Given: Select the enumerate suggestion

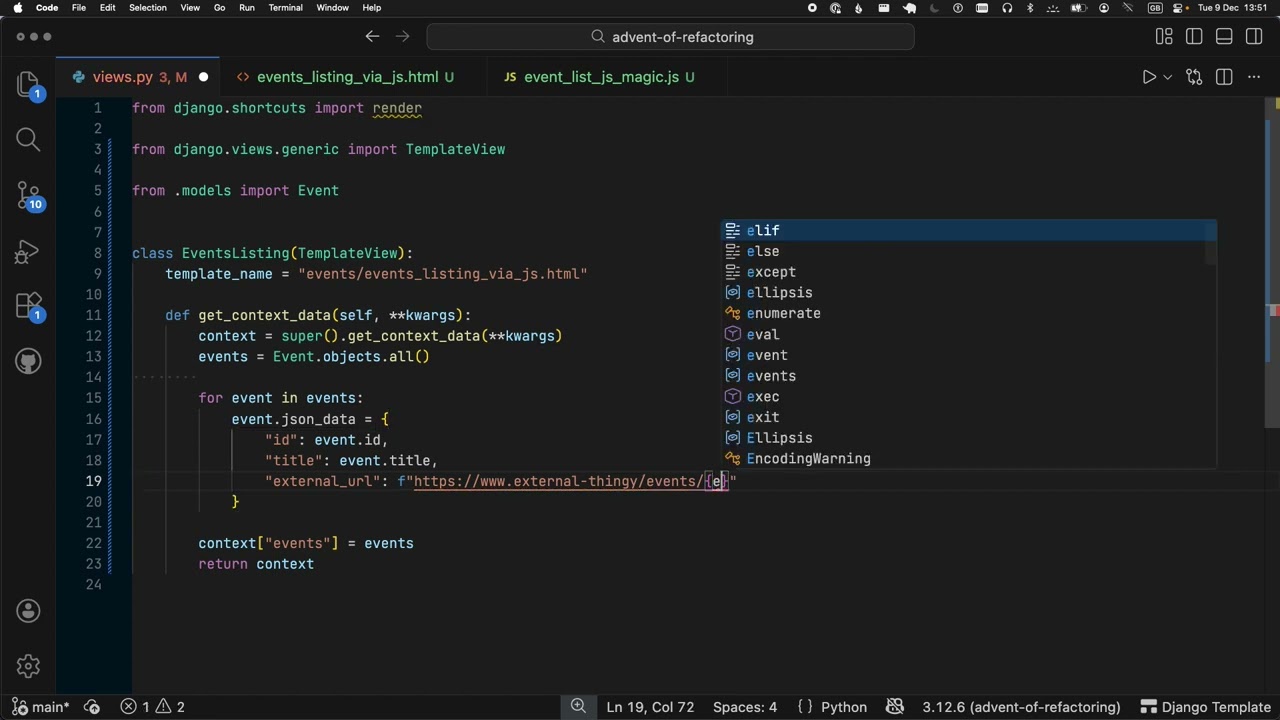Looking at the screenshot, I should tap(969, 313).
